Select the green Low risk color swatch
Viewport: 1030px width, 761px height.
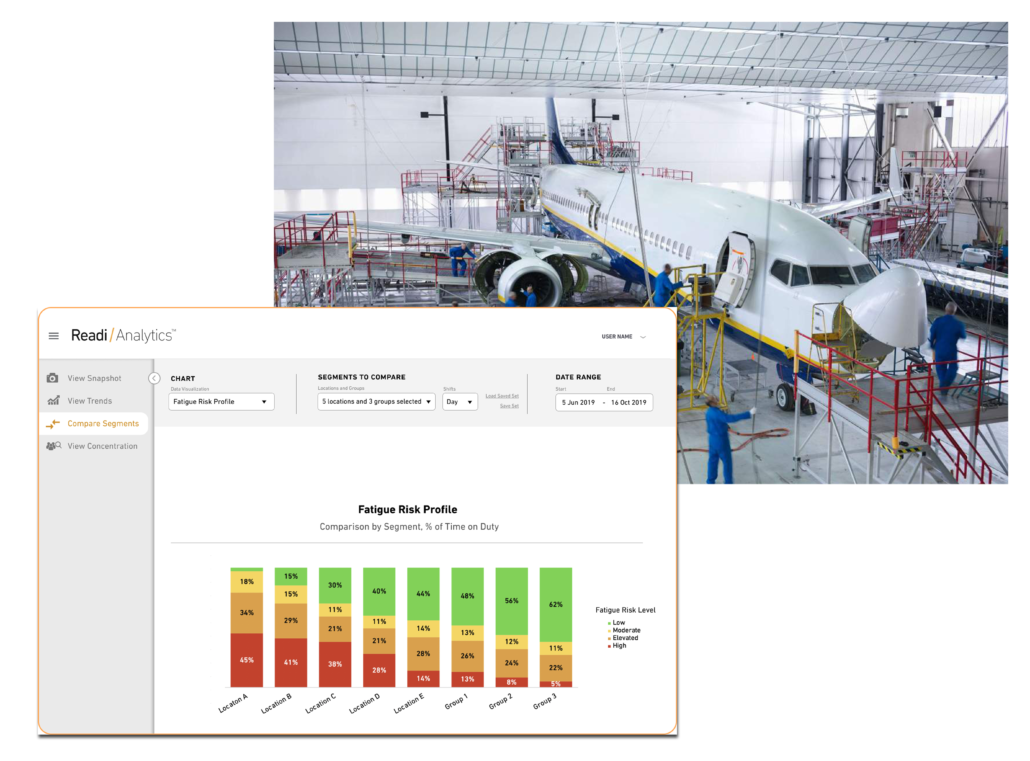pyautogui.click(x=609, y=623)
